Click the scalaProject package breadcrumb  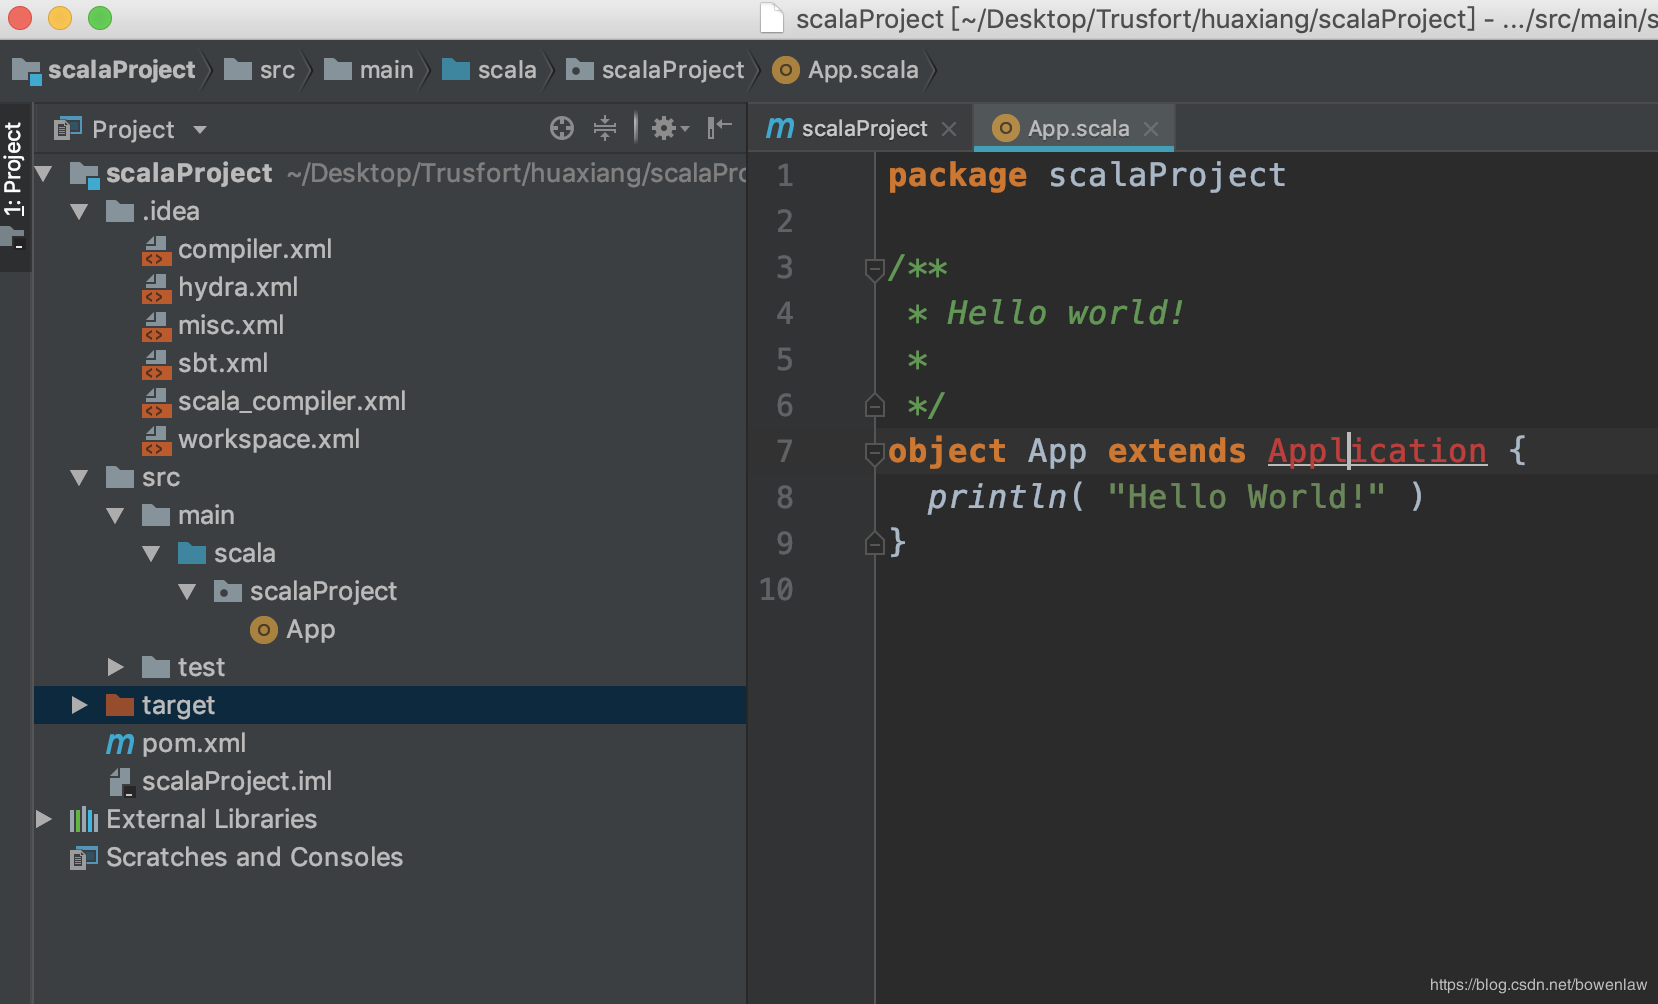click(x=673, y=70)
